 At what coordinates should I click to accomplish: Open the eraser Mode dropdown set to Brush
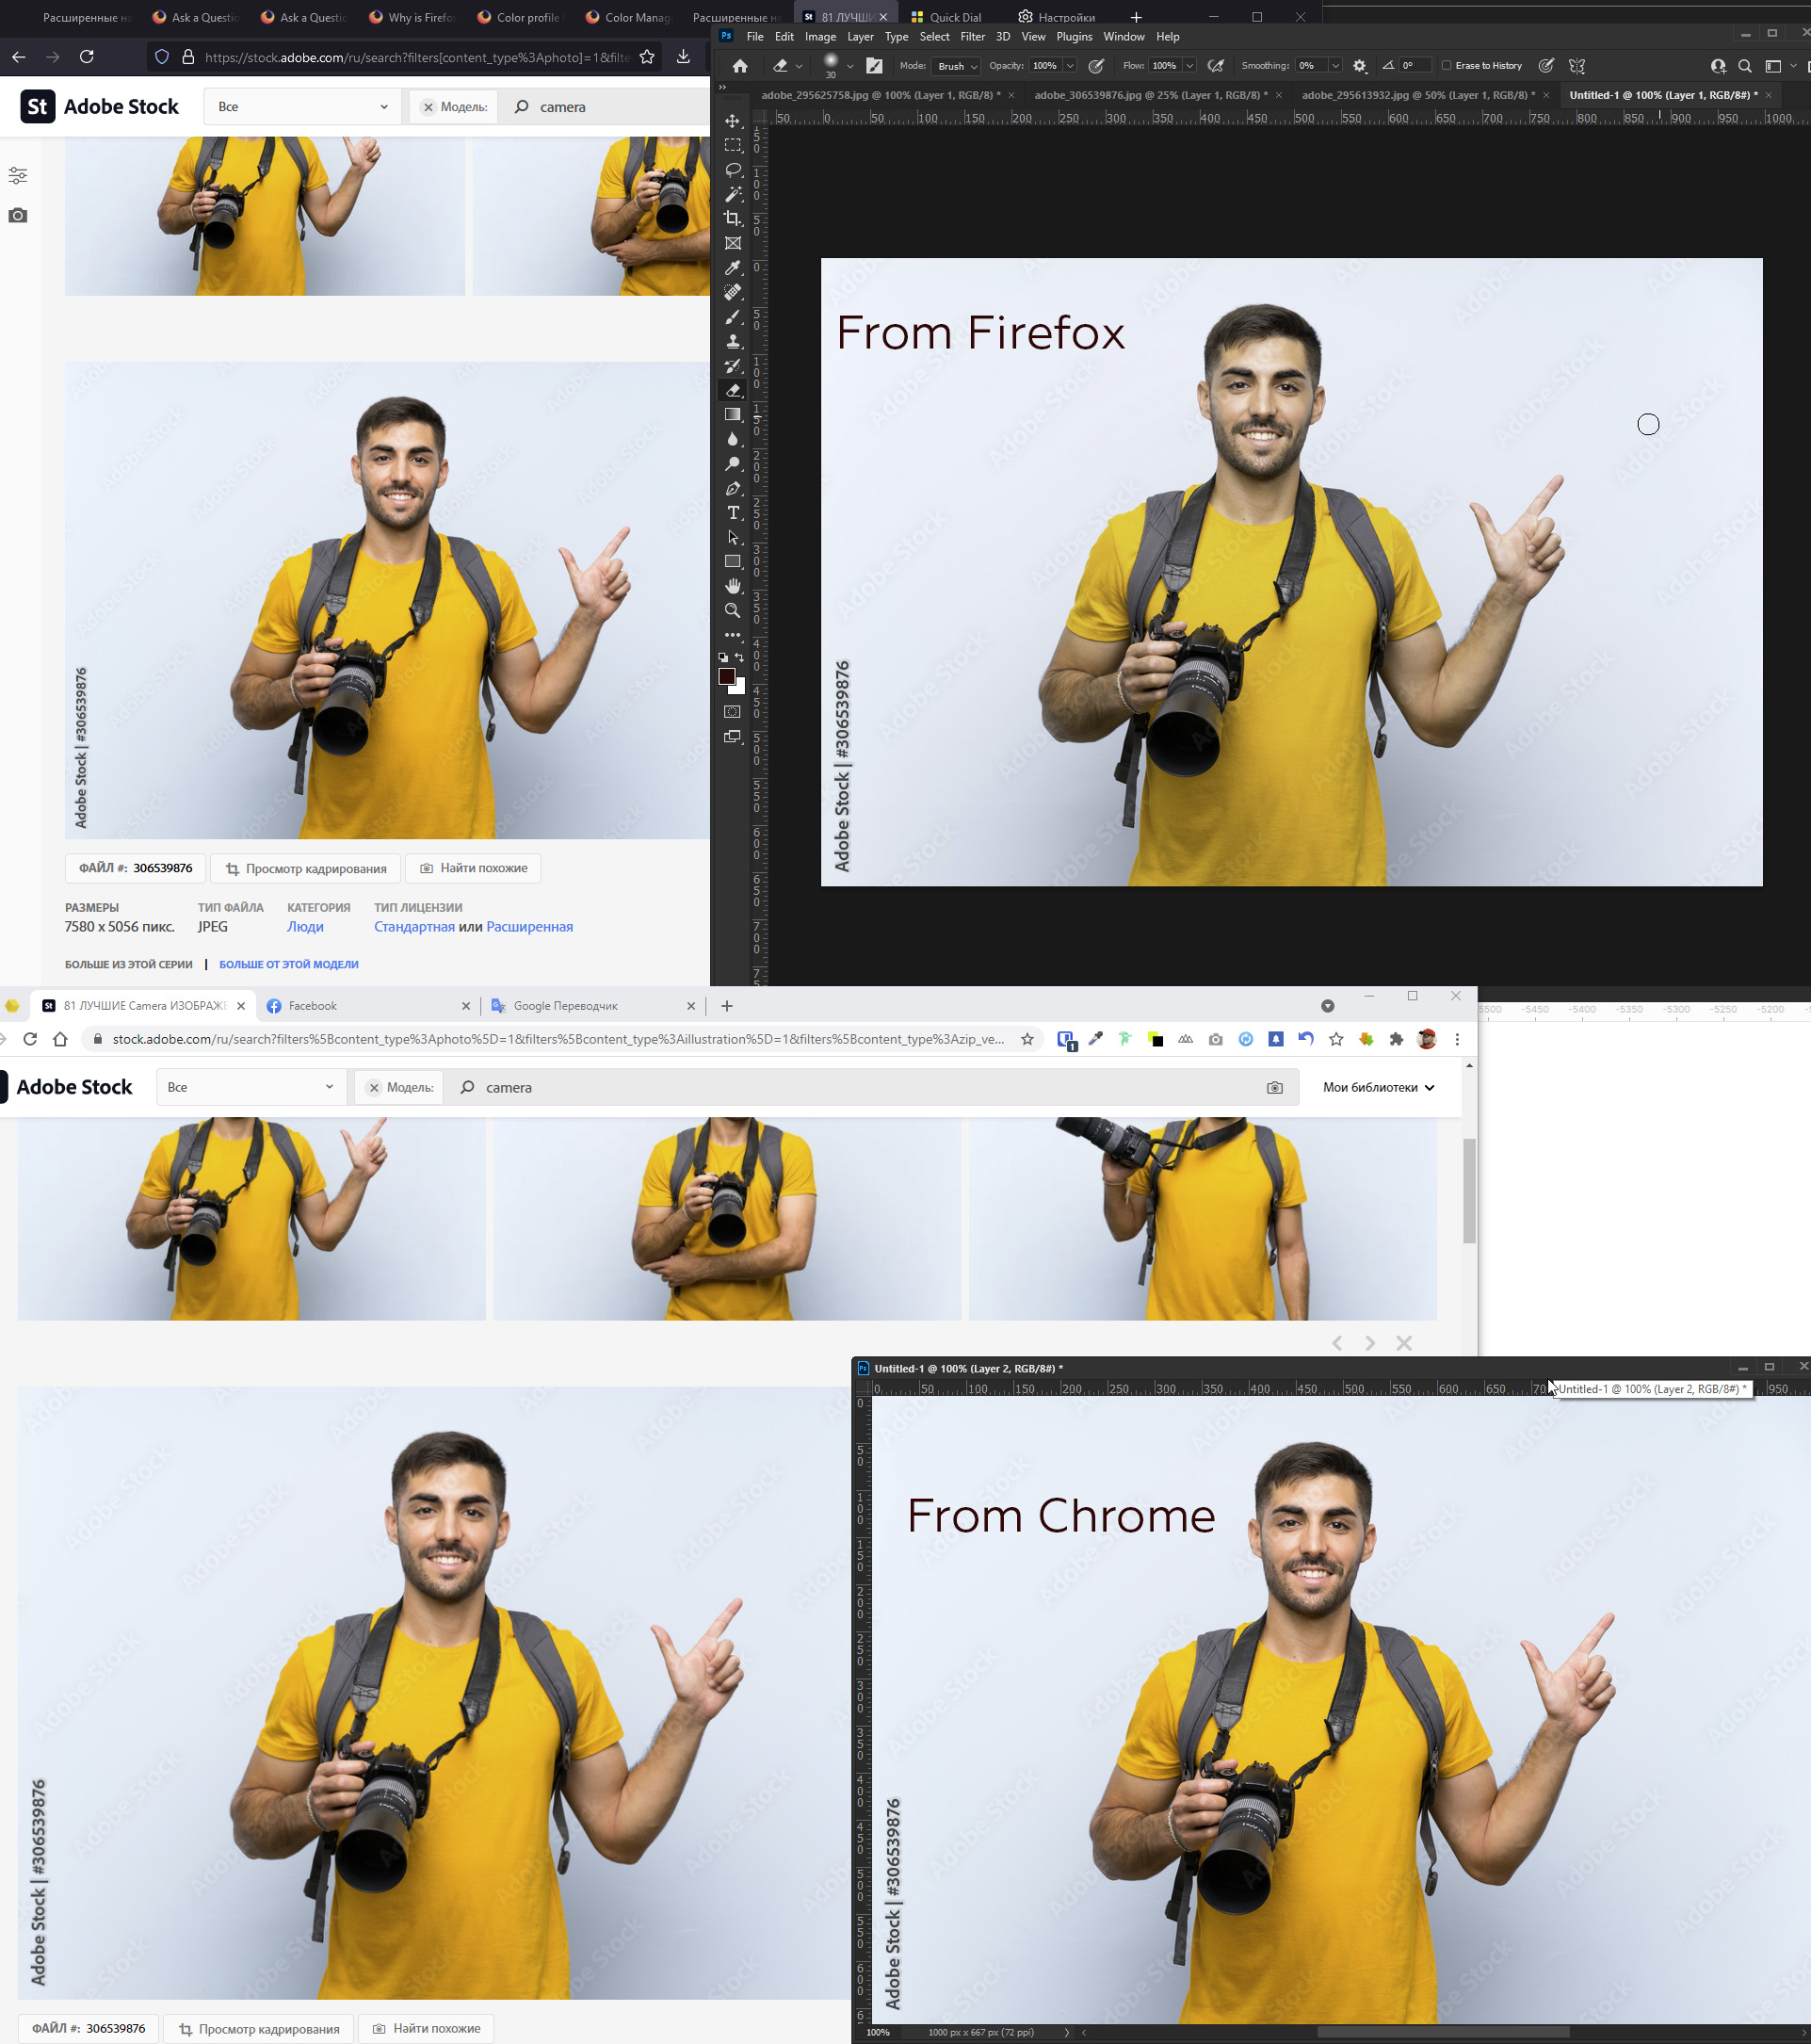(x=955, y=66)
